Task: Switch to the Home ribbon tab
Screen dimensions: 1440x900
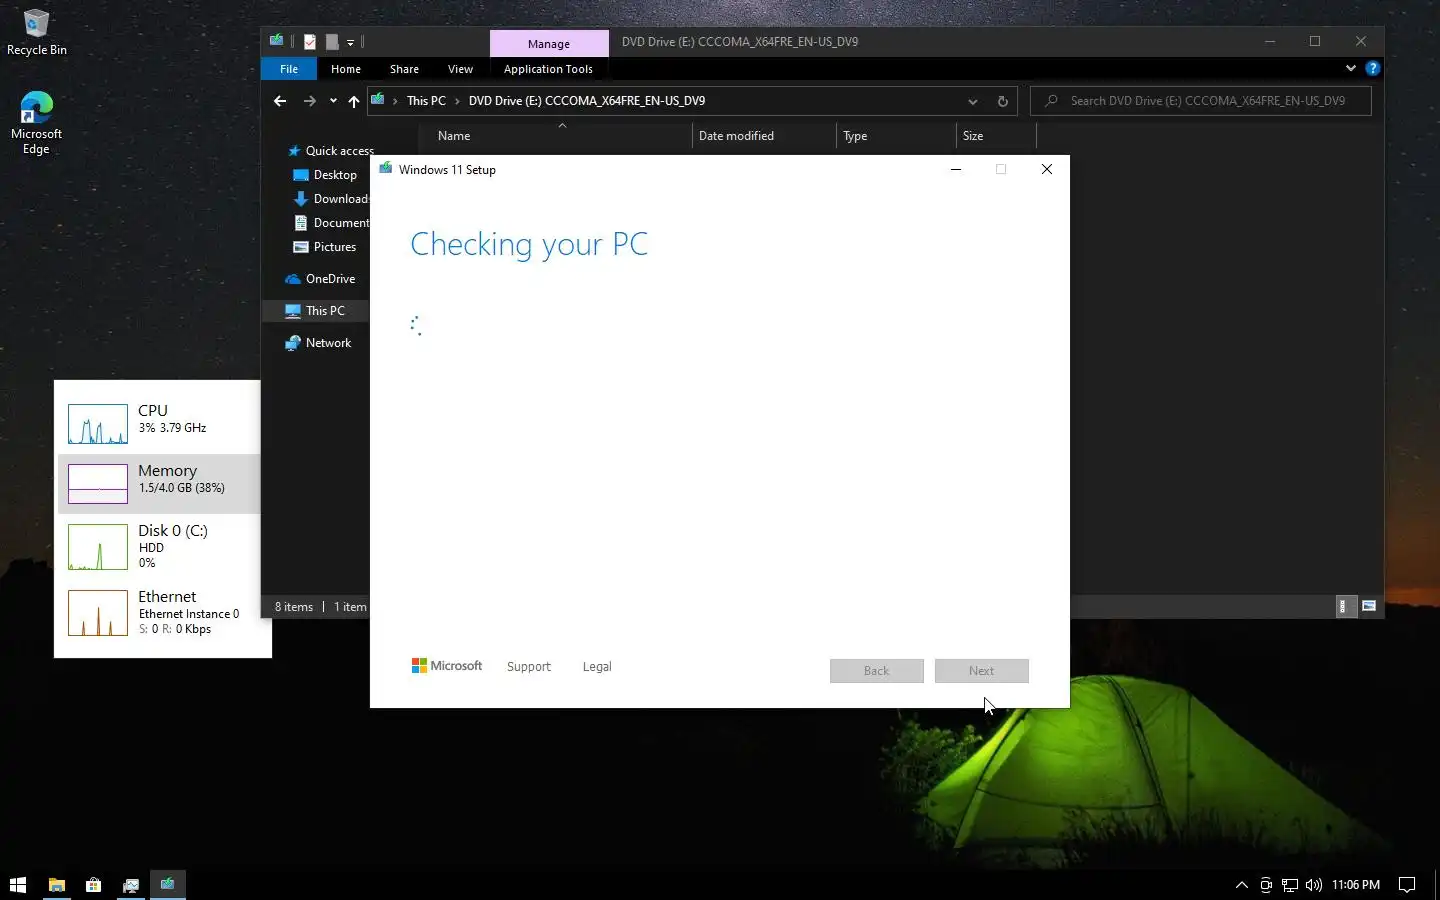Action: 346,69
